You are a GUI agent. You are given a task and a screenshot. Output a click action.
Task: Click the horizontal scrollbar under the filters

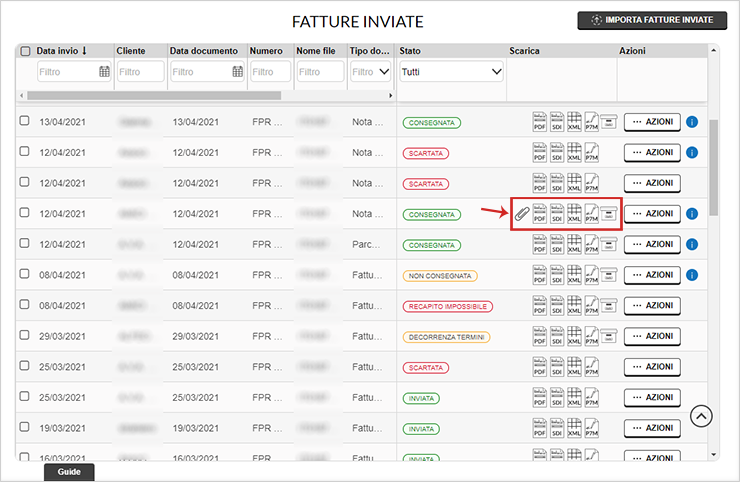click(200, 95)
